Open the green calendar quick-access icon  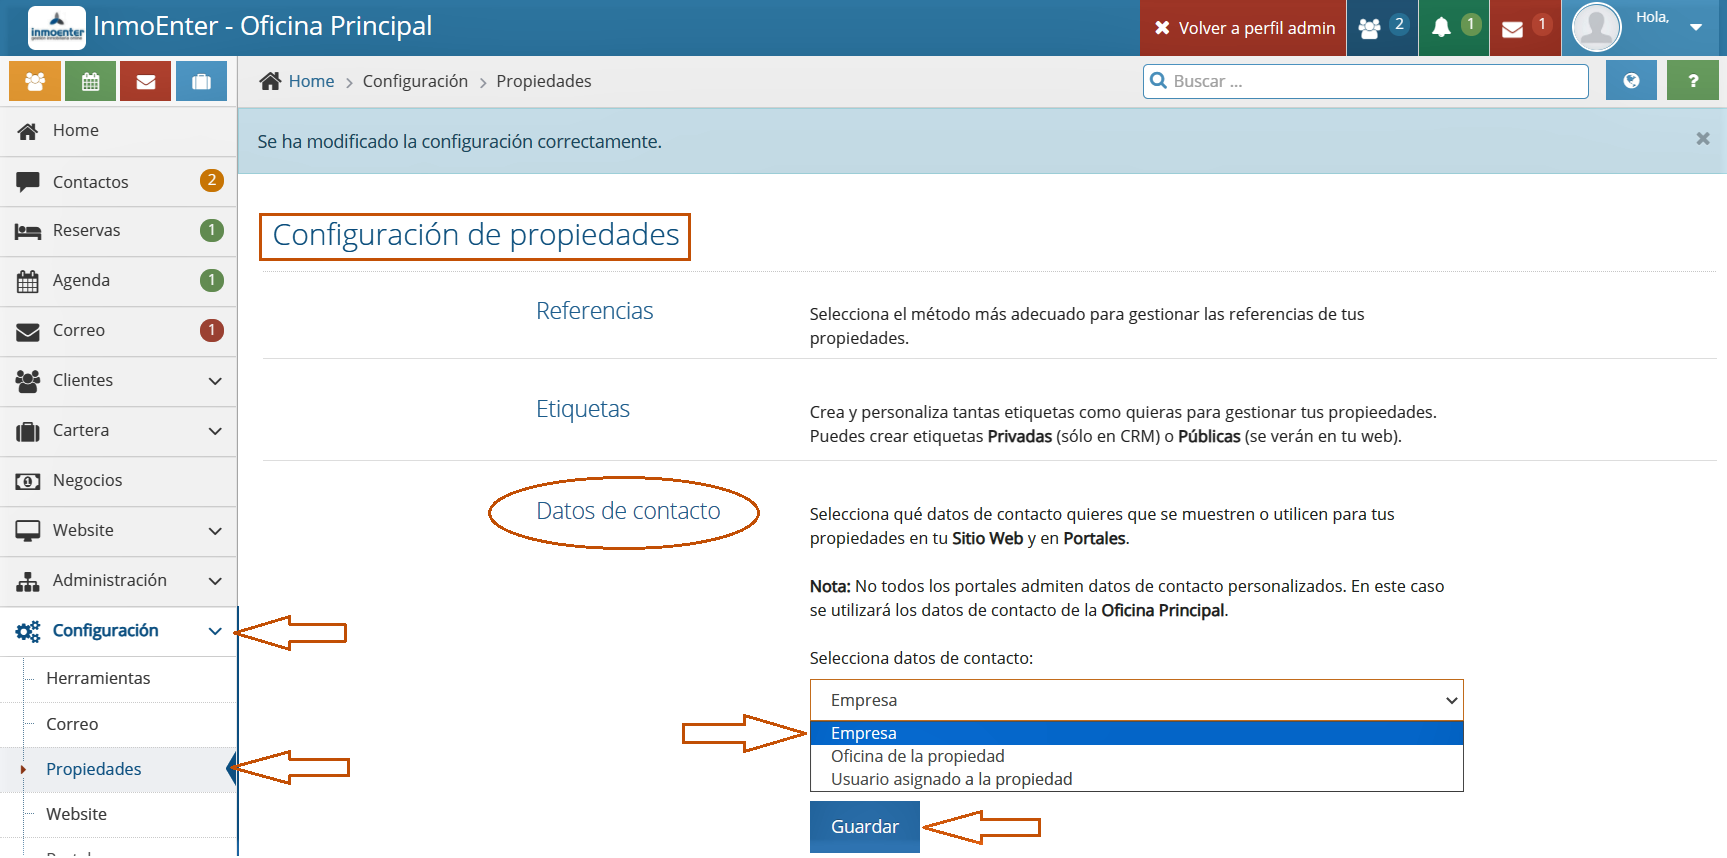pos(91,82)
